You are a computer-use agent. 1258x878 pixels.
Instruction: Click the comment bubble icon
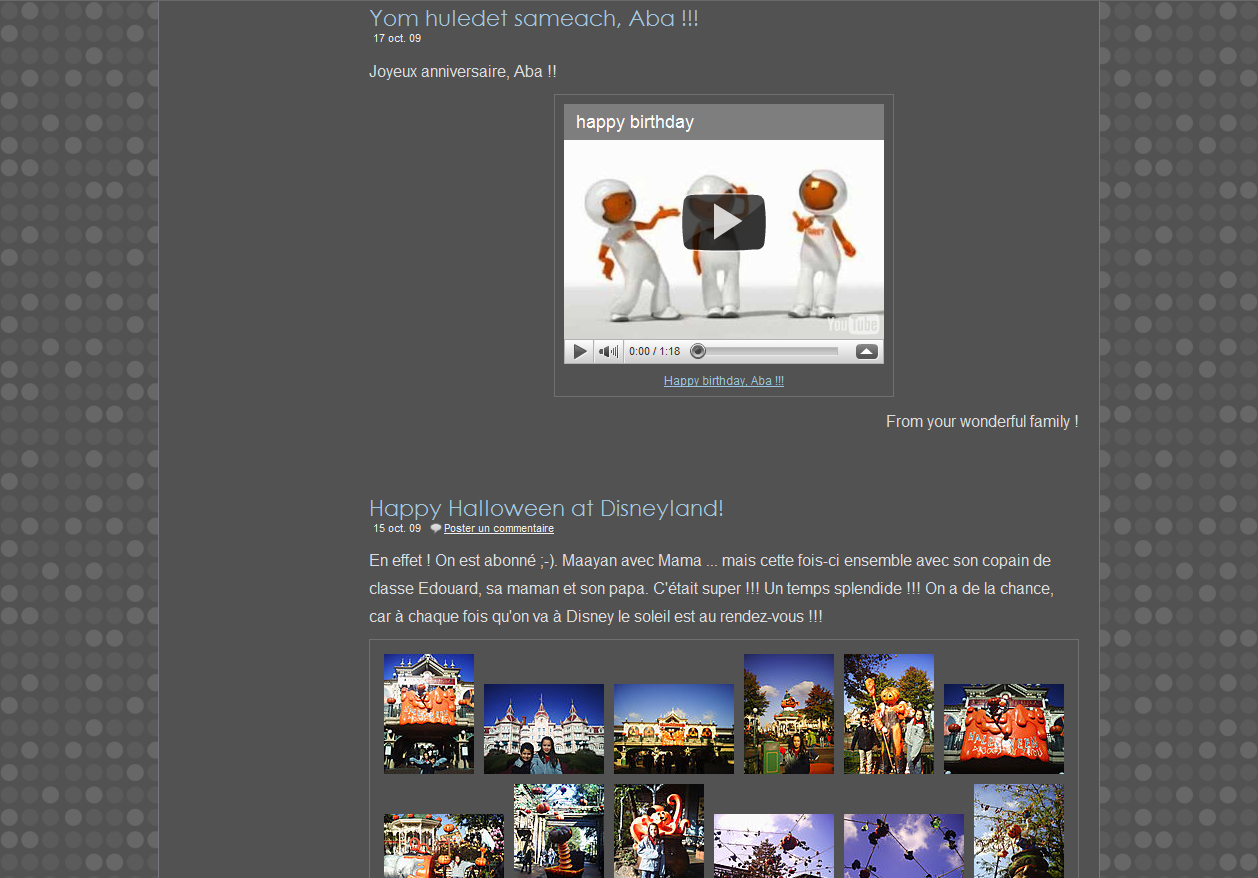[436, 529]
